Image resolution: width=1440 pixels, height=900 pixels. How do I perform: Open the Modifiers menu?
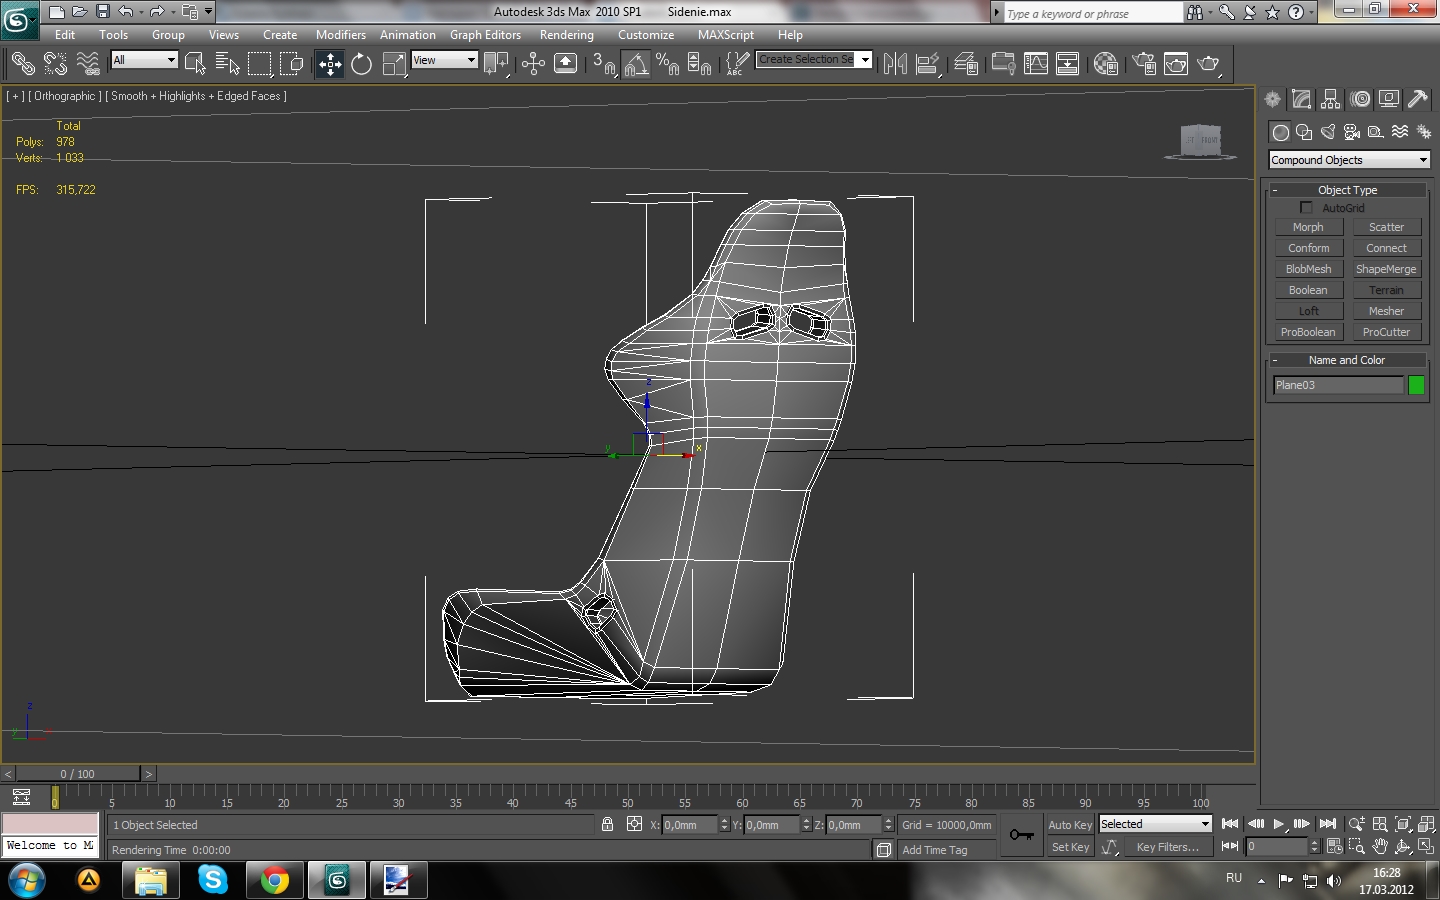click(340, 35)
